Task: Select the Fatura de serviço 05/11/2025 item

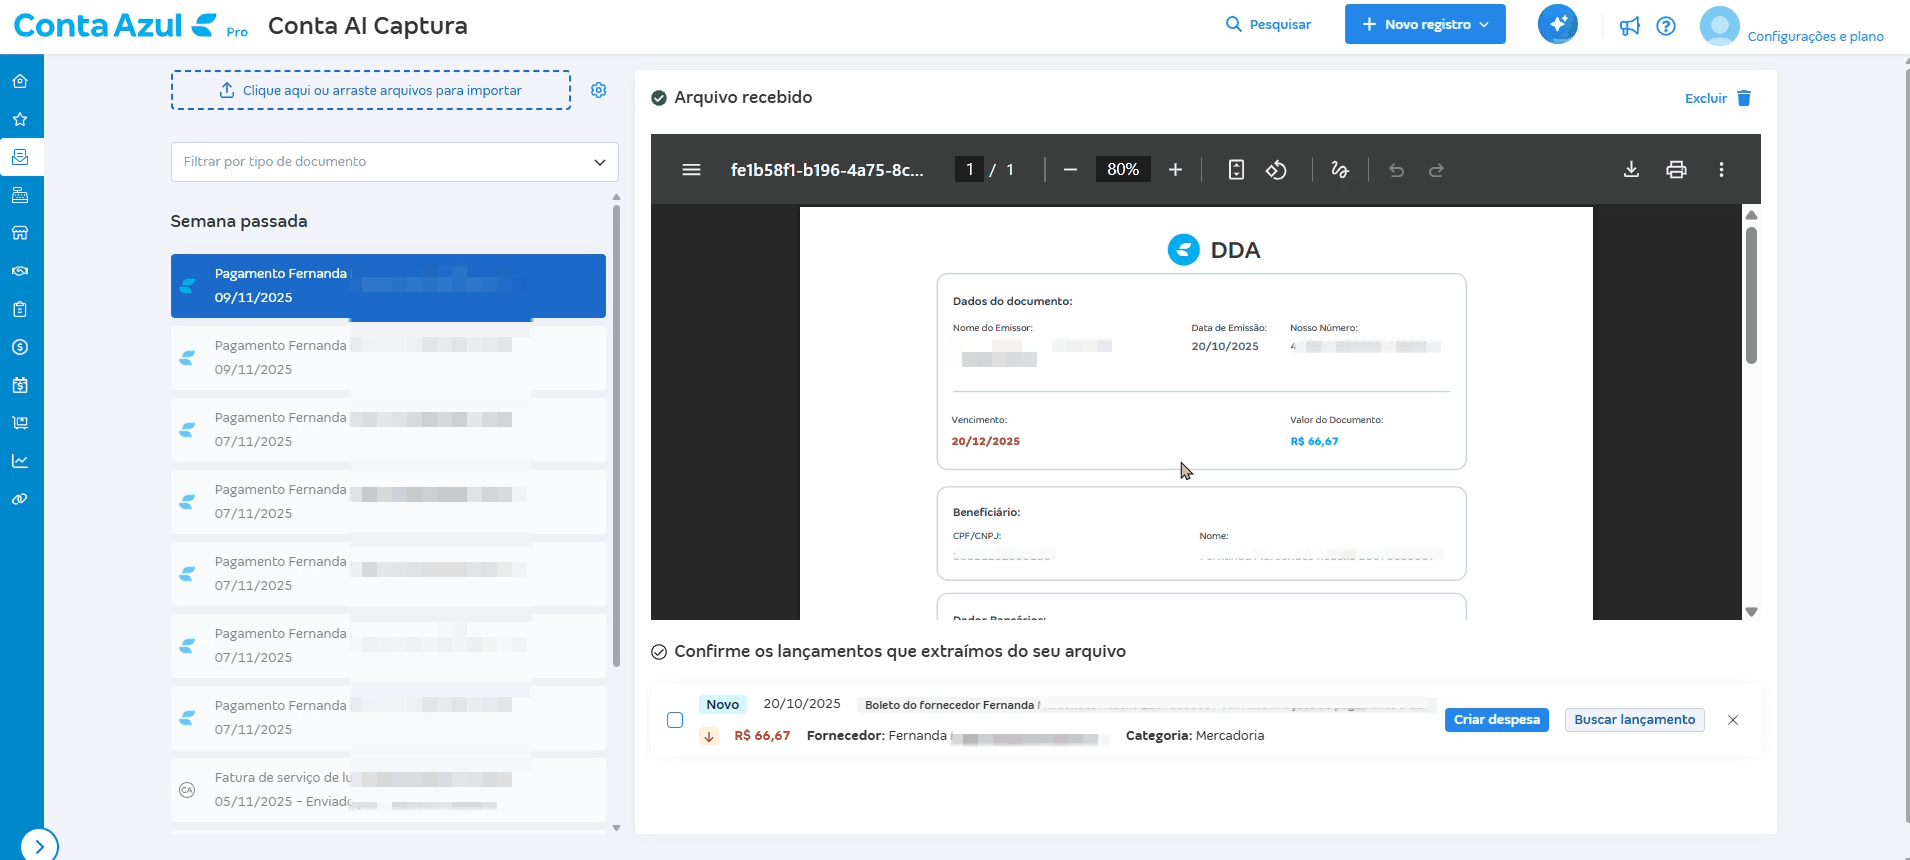Action: coord(388,790)
